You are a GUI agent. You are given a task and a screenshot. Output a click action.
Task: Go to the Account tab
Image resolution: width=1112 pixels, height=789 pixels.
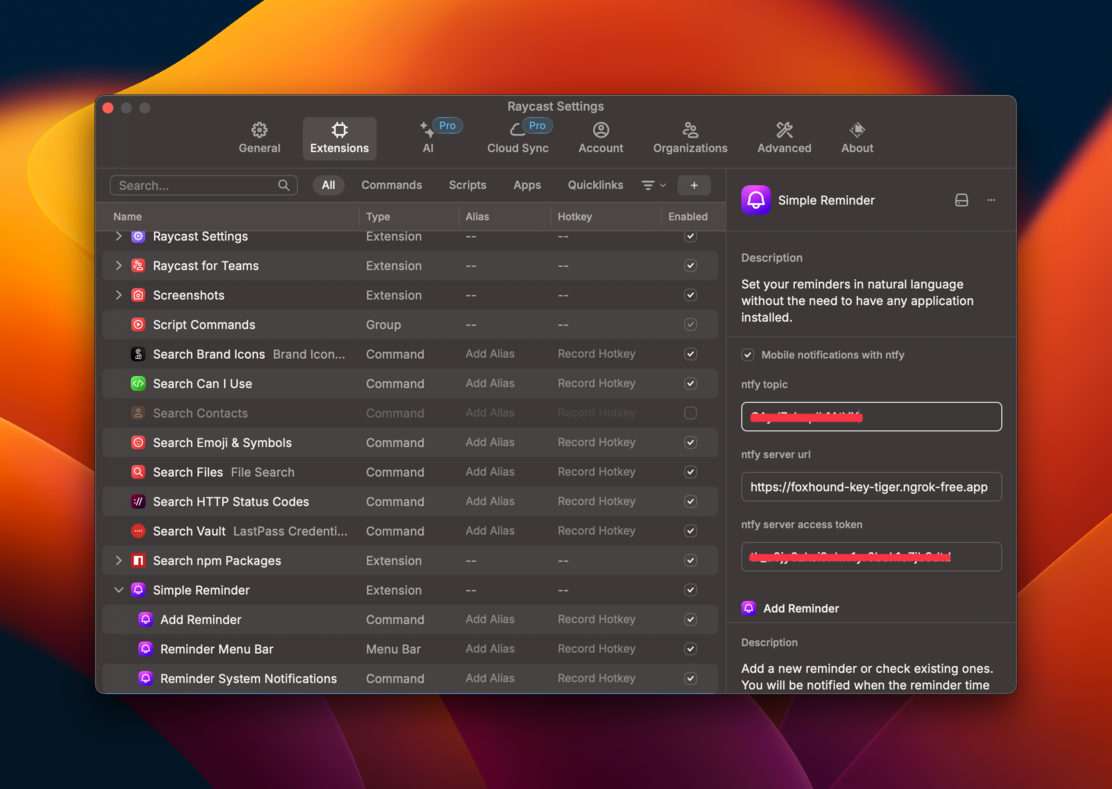[601, 138]
